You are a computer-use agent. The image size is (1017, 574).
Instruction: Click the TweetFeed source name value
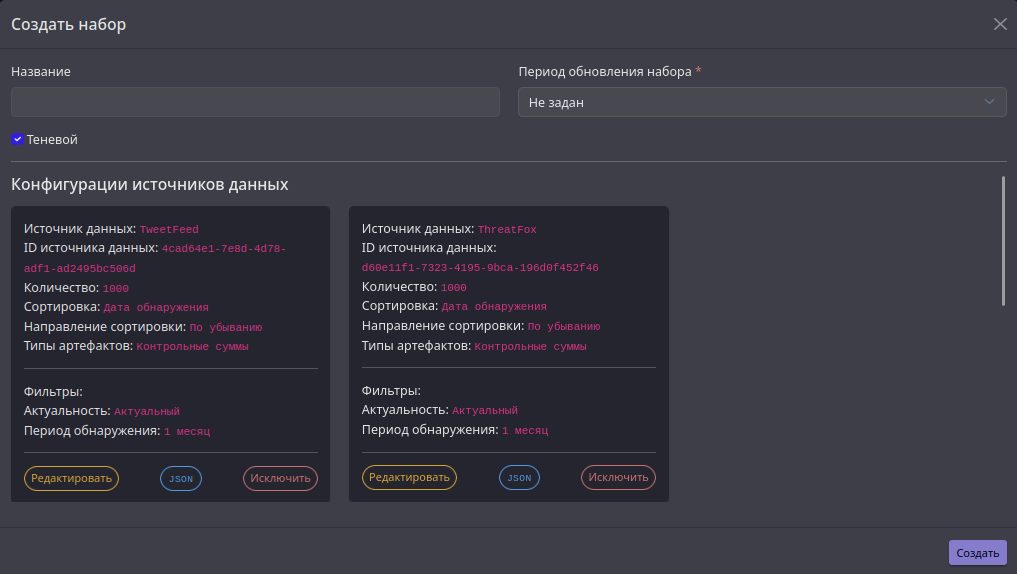pos(169,230)
